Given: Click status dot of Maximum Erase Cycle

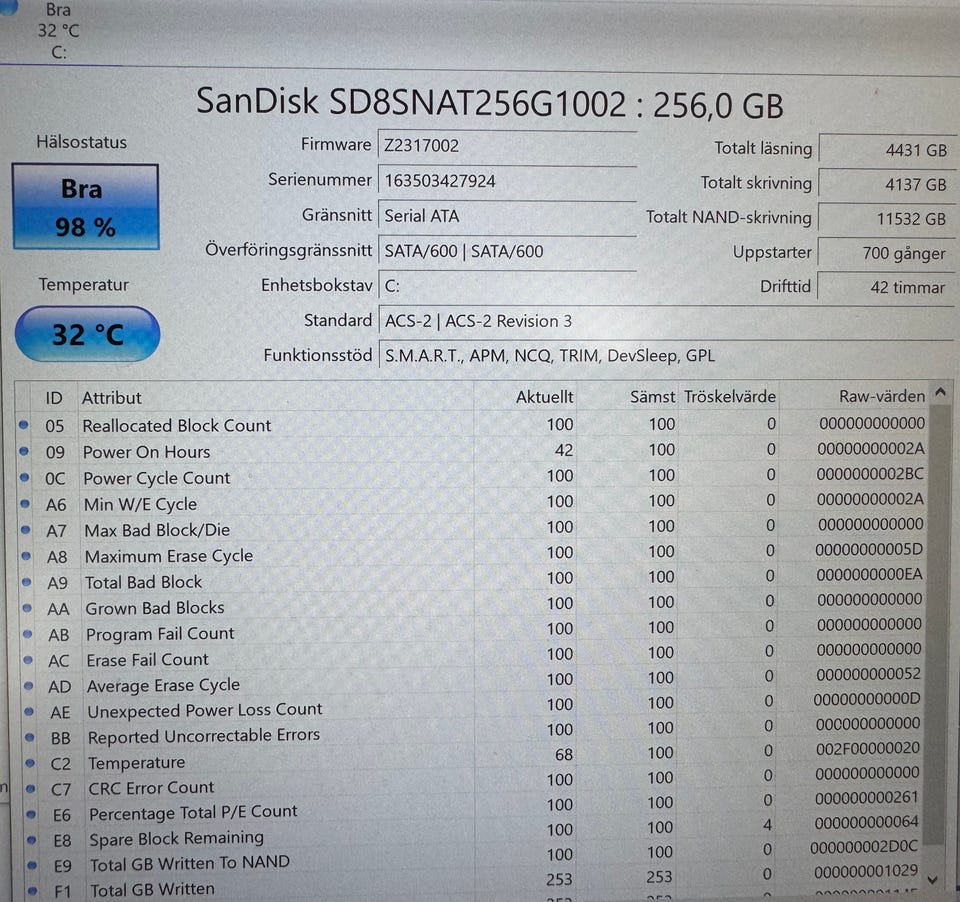Looking at the screenshot, I should 26,556.
